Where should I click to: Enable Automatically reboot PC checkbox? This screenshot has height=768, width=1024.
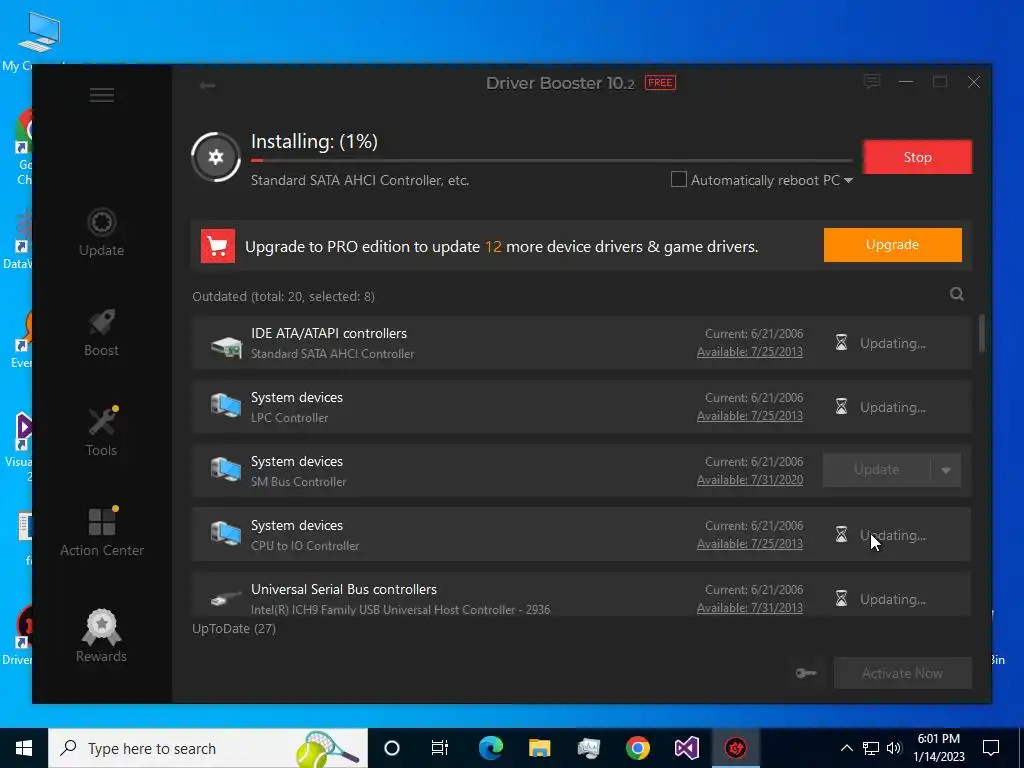point(679,180)
